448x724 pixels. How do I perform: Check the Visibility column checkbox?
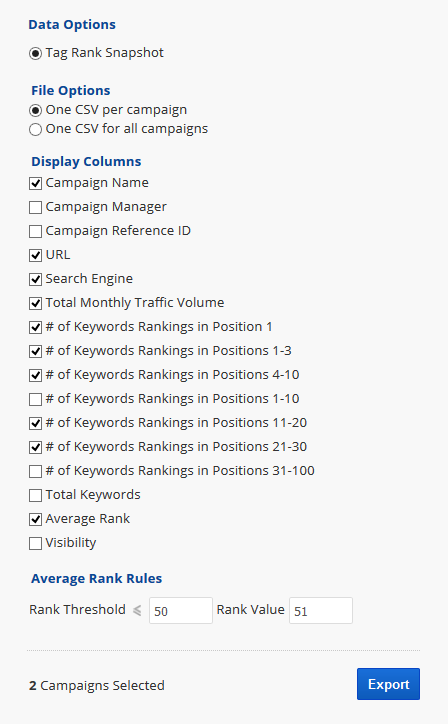pyautogui.click(x=36, y=544)
